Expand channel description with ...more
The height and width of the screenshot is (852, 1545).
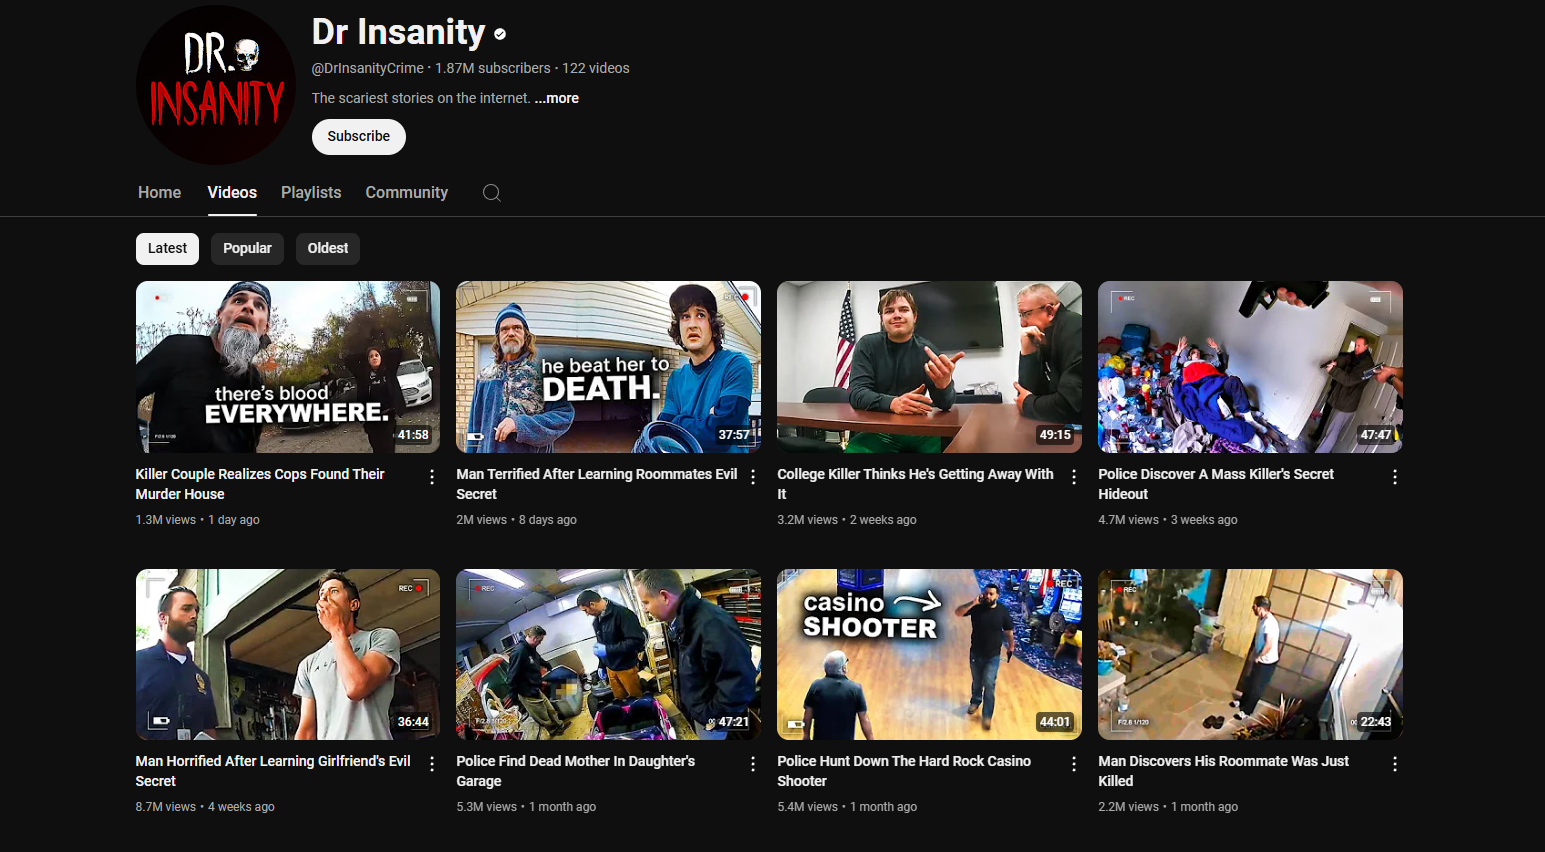pos(557,98)
